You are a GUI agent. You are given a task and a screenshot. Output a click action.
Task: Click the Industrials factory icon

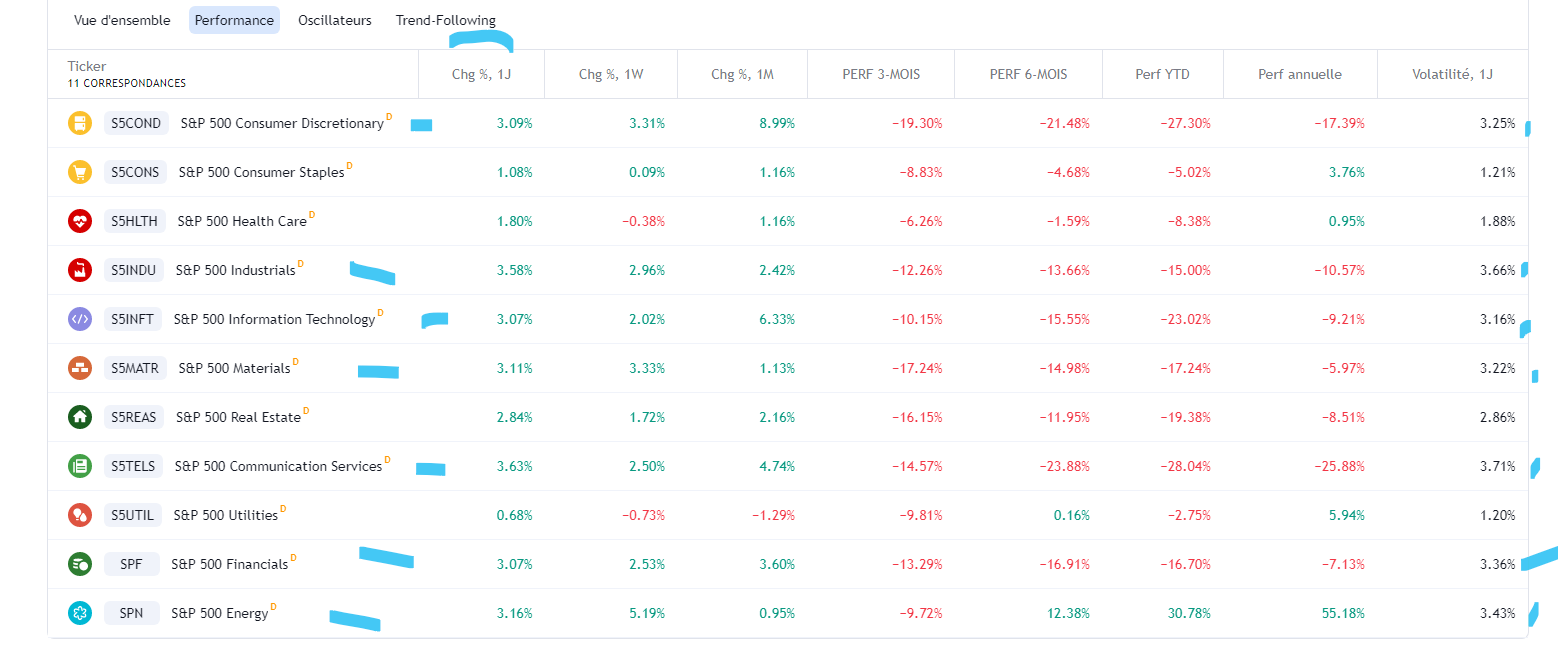[x=79, y=270]
